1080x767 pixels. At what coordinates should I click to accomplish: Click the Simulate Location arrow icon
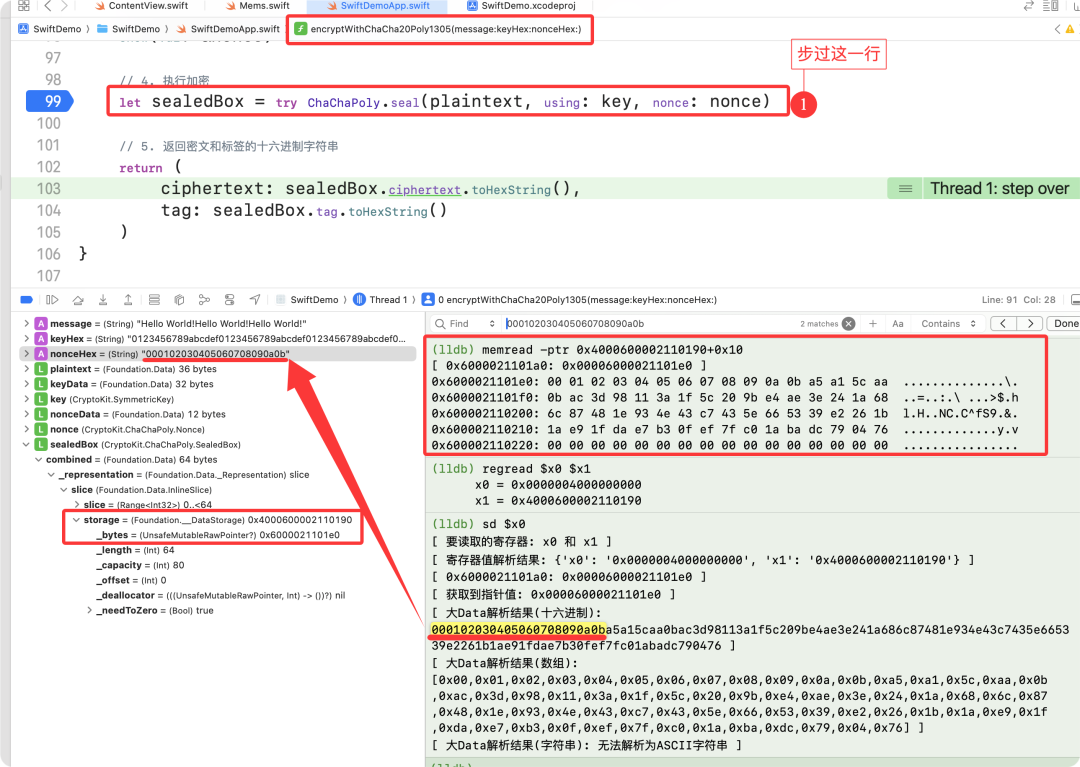tap(255, 300)
